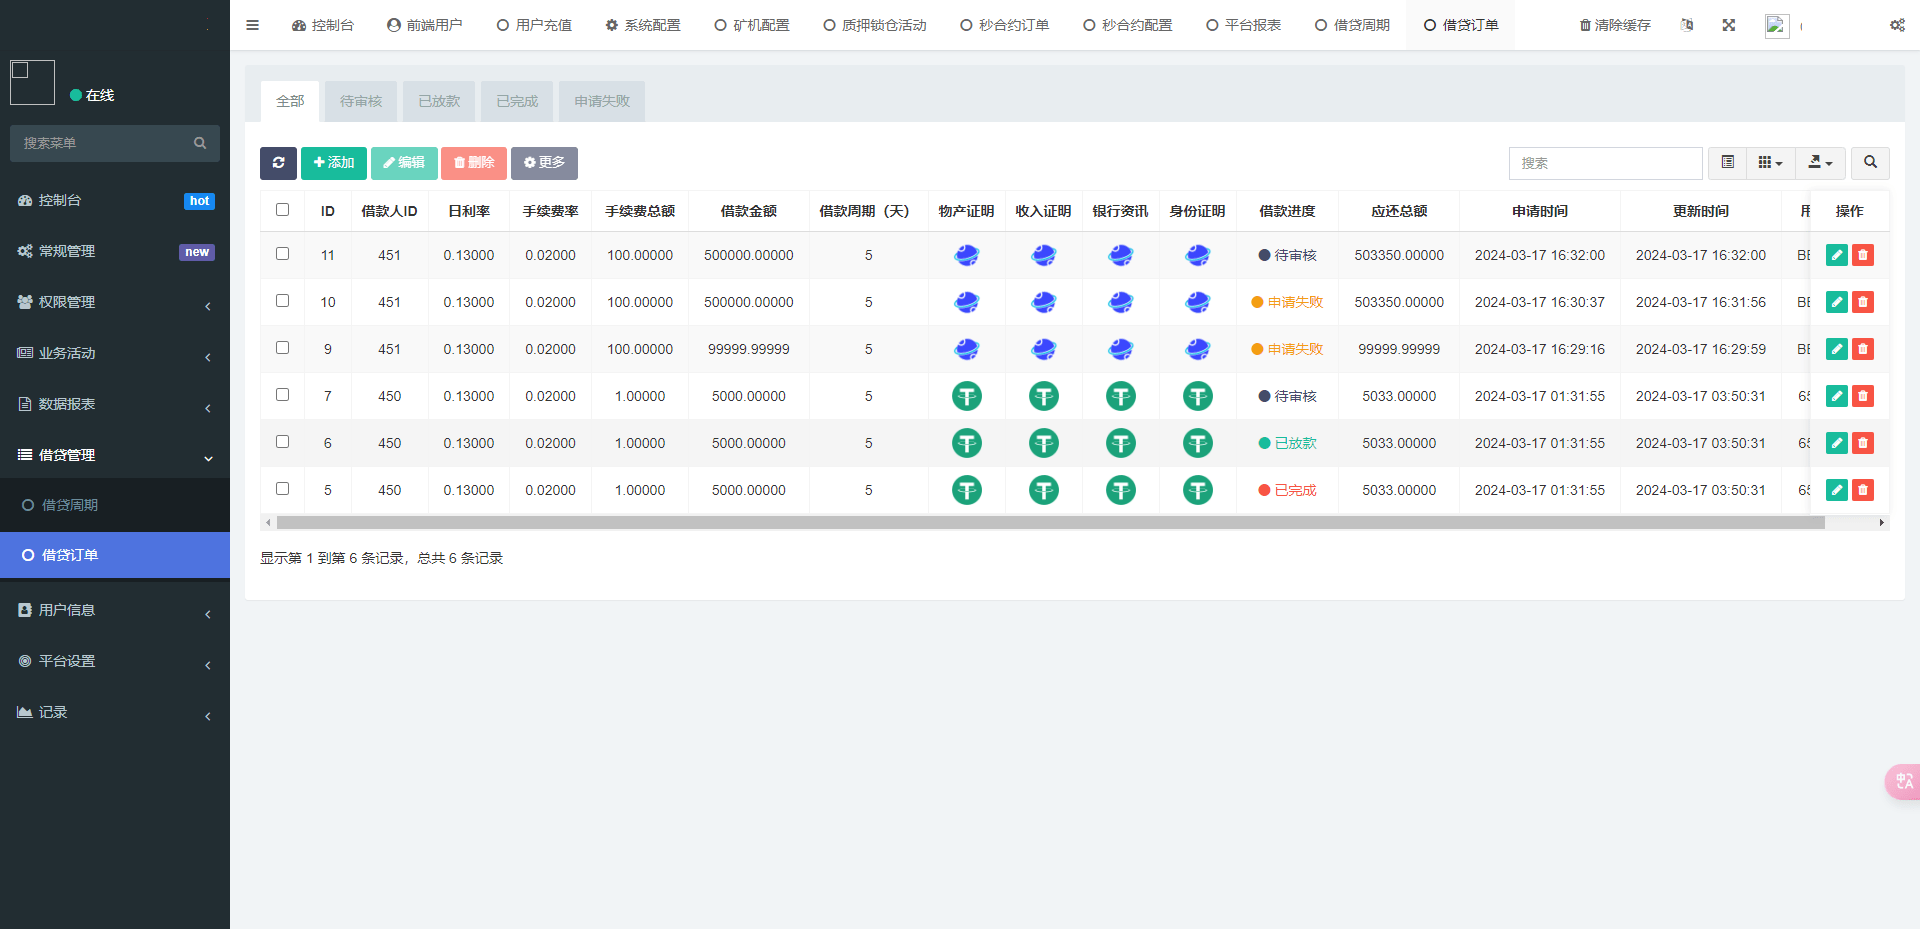
Task: Open the 借贷周期 sidebar menu item
Action: (x=70, y=505)
